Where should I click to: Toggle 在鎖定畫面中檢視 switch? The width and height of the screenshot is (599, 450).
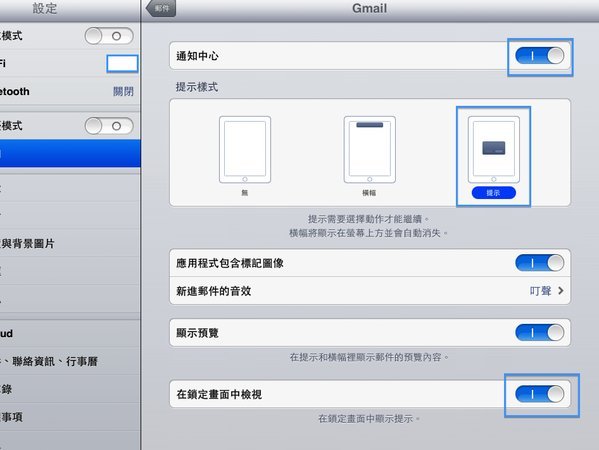[540, 394]
